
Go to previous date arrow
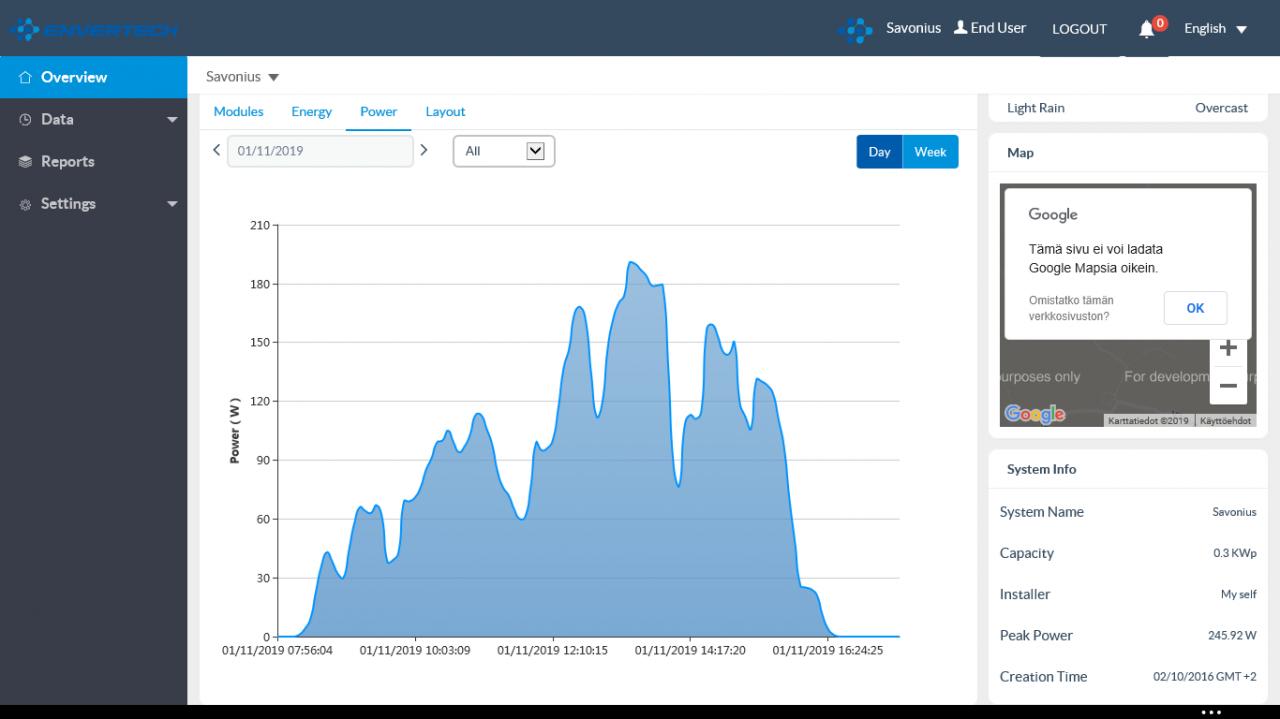216,150
